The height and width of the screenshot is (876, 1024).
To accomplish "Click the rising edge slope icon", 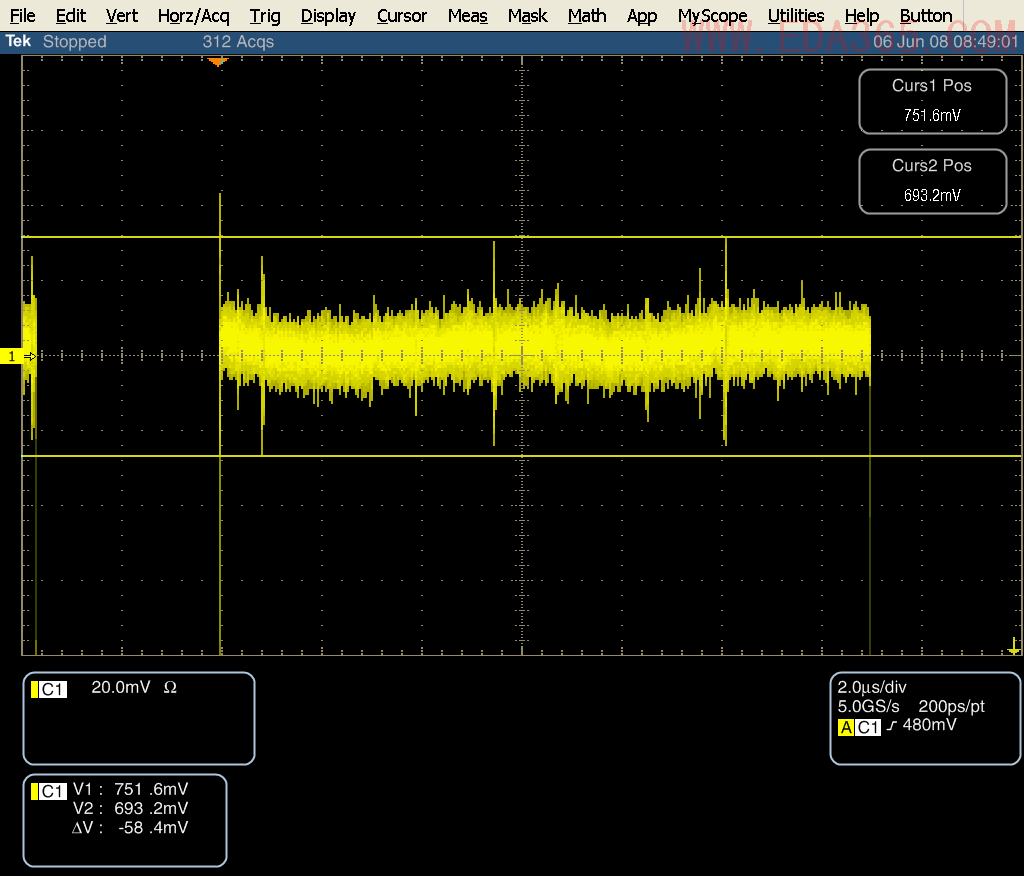I will [x=892, y=727].
